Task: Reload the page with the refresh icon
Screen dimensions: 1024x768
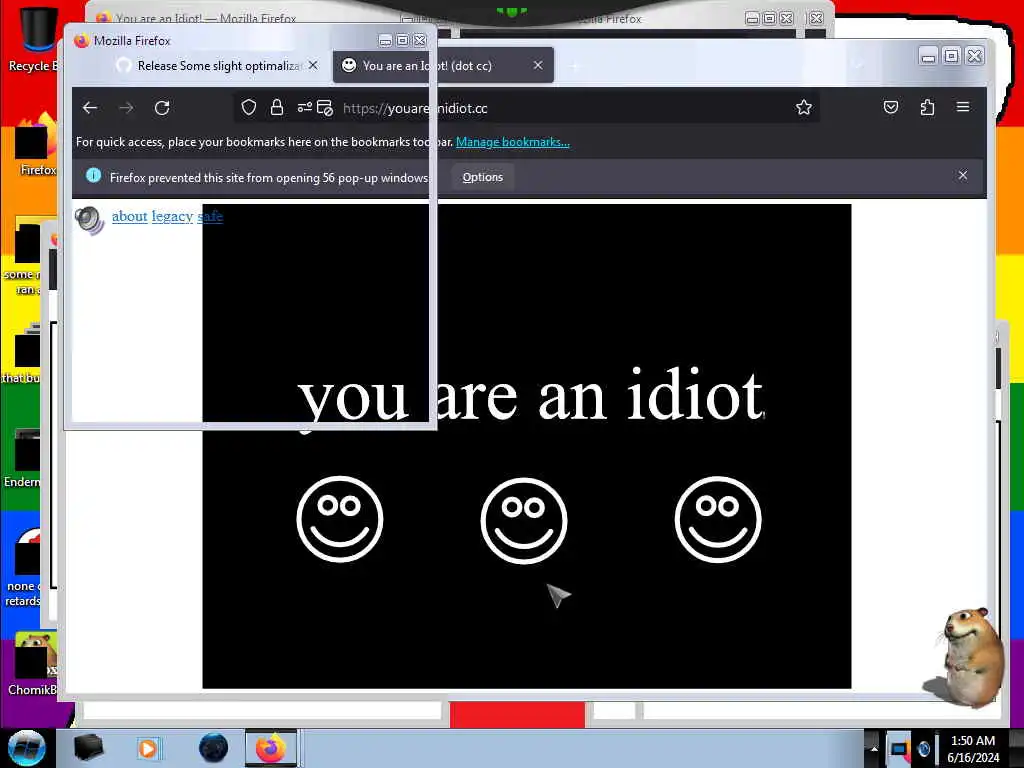Action: point(162,108)
